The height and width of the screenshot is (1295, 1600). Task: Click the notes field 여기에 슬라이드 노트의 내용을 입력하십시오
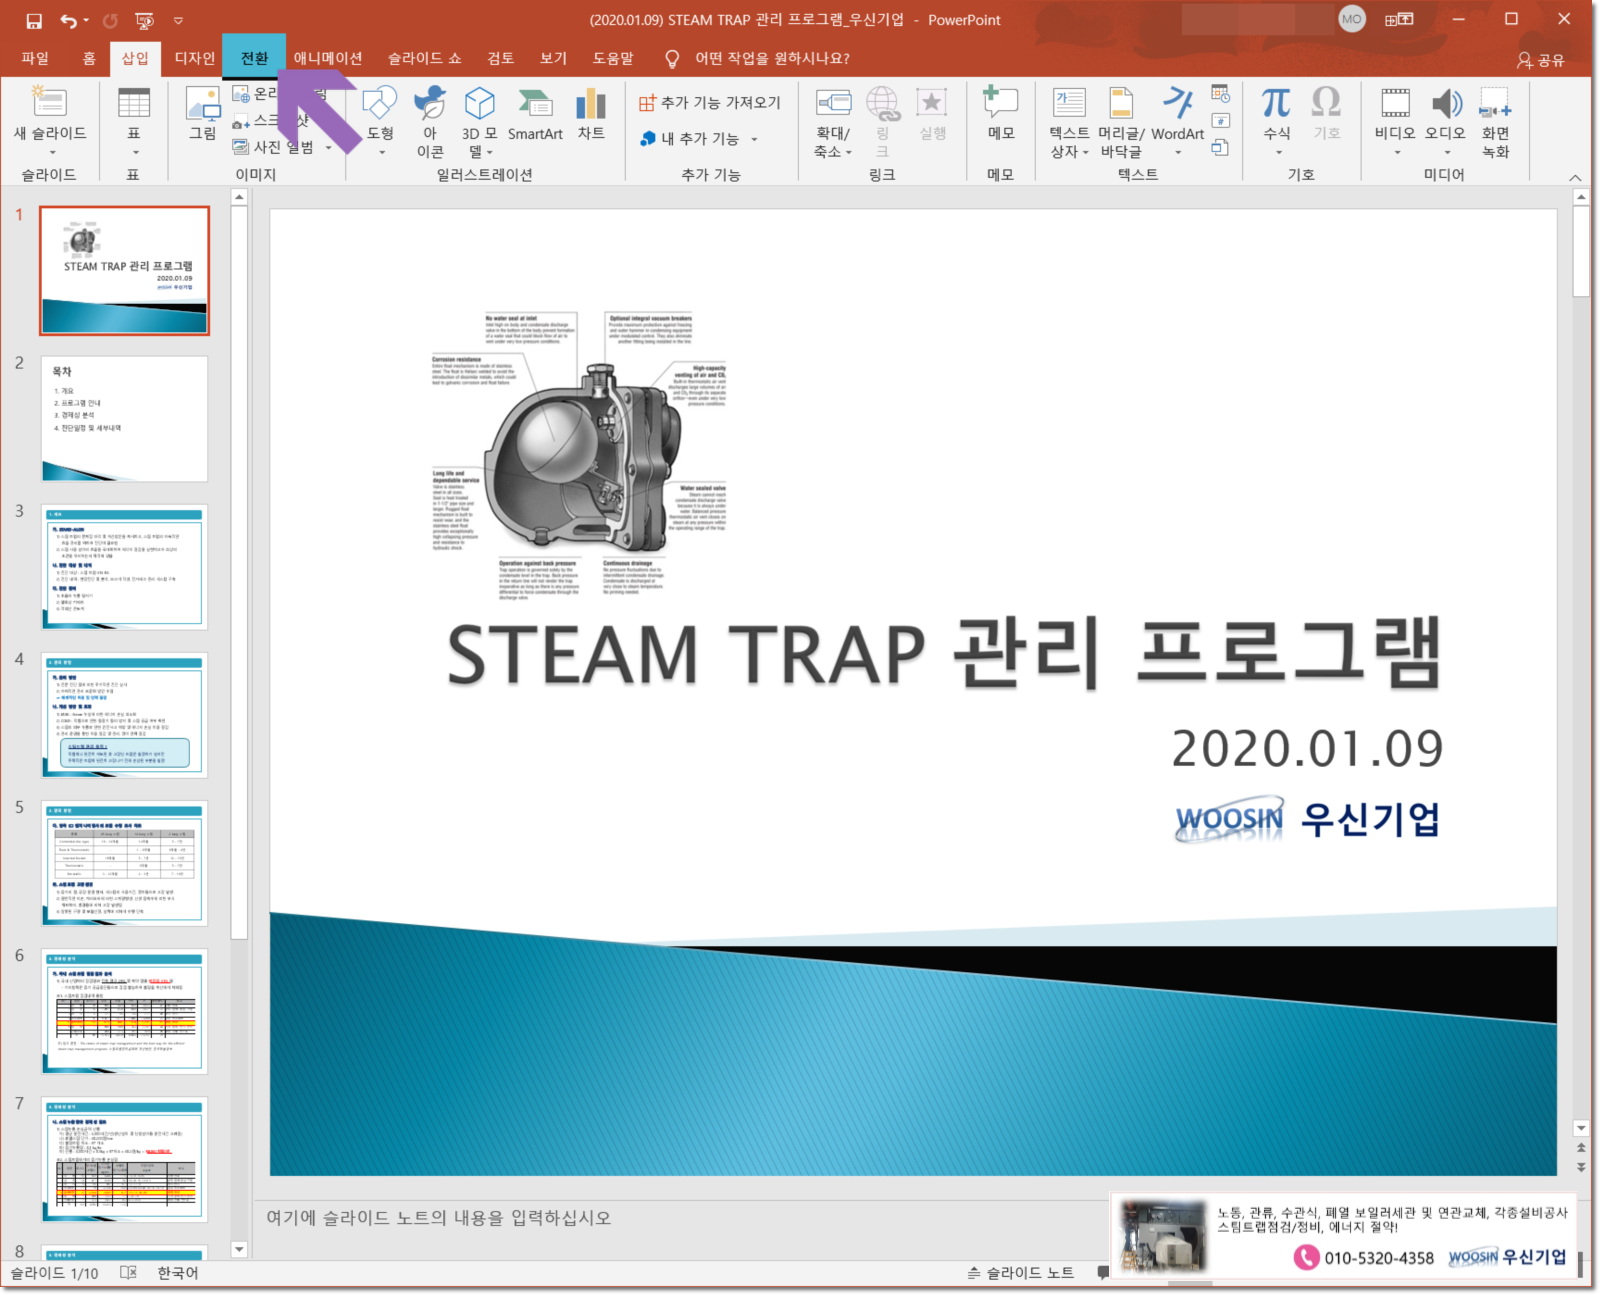tap(438, 1218)
